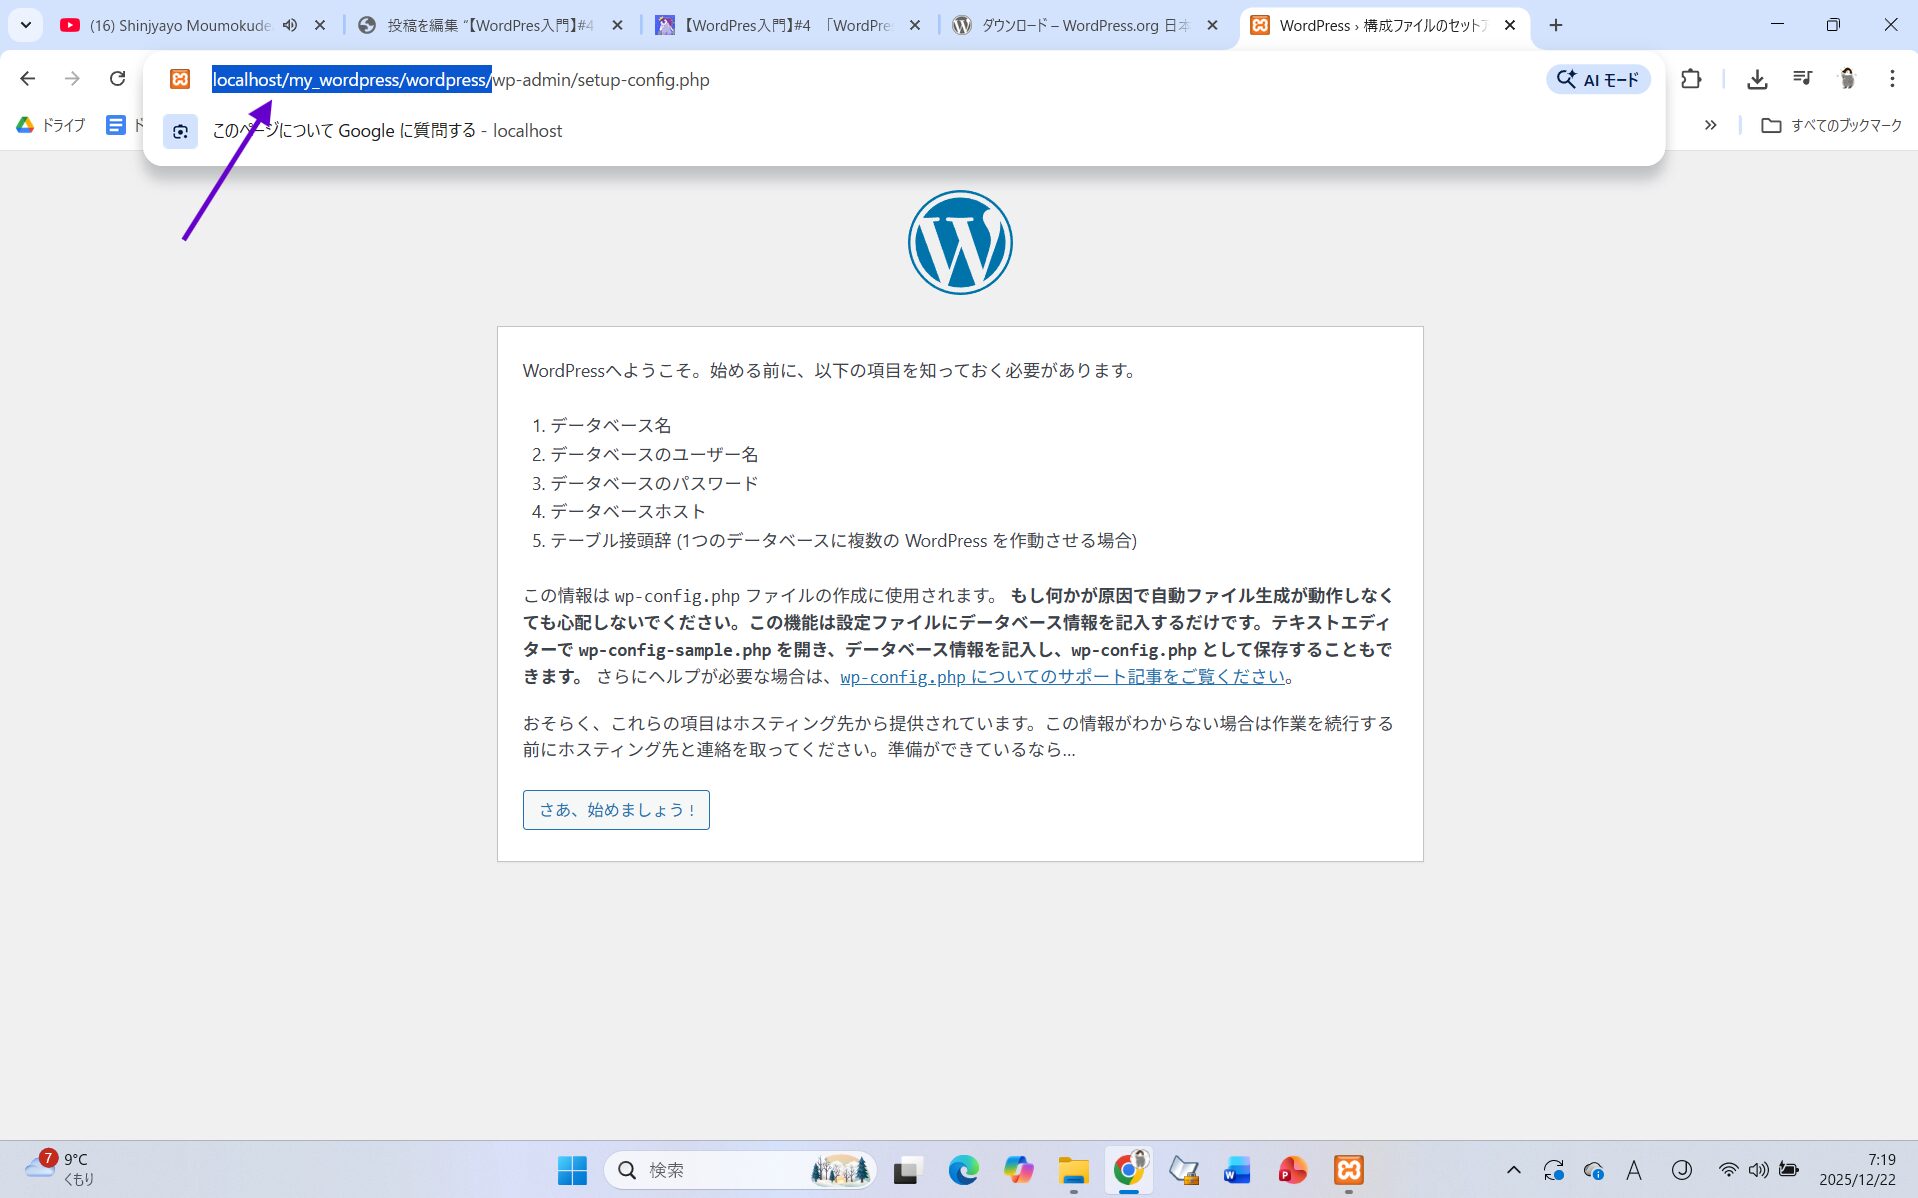1918x1198 pixels.
Task: Select the Google に質問する suggestion
Action: point(387,131)
